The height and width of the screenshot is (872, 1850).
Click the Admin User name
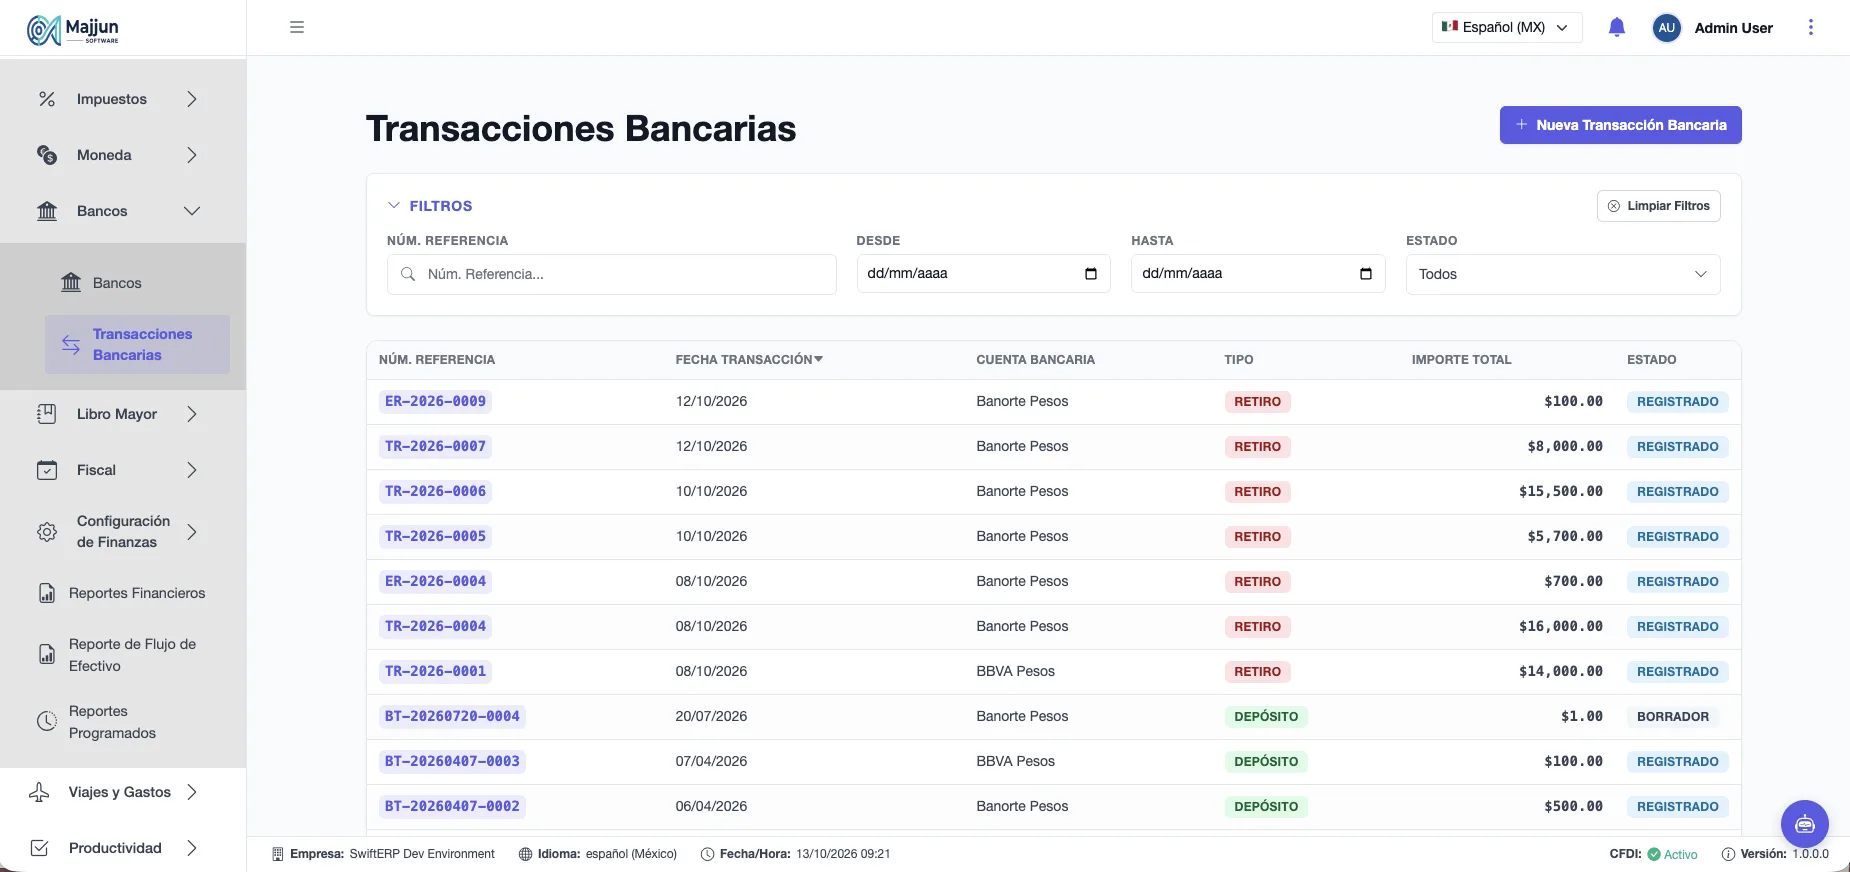(1733, 28)
